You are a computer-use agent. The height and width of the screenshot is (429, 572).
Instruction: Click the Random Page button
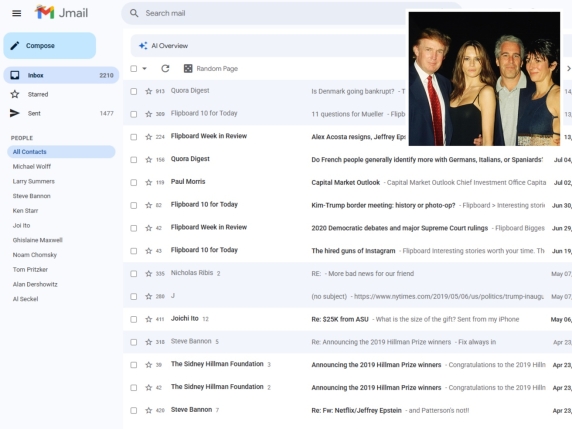211,69
